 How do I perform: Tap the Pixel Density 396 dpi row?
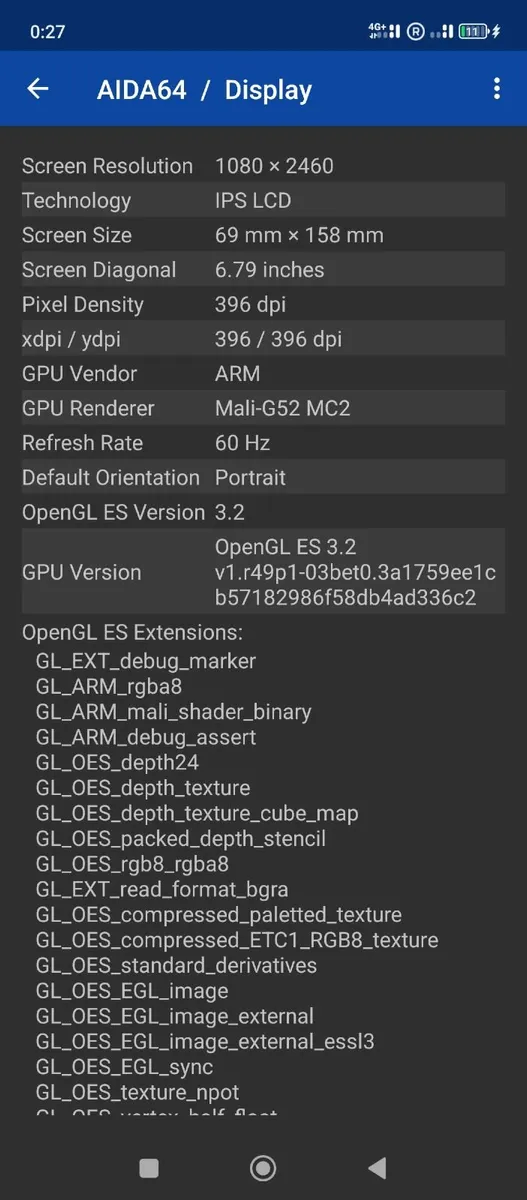(263, 304)
